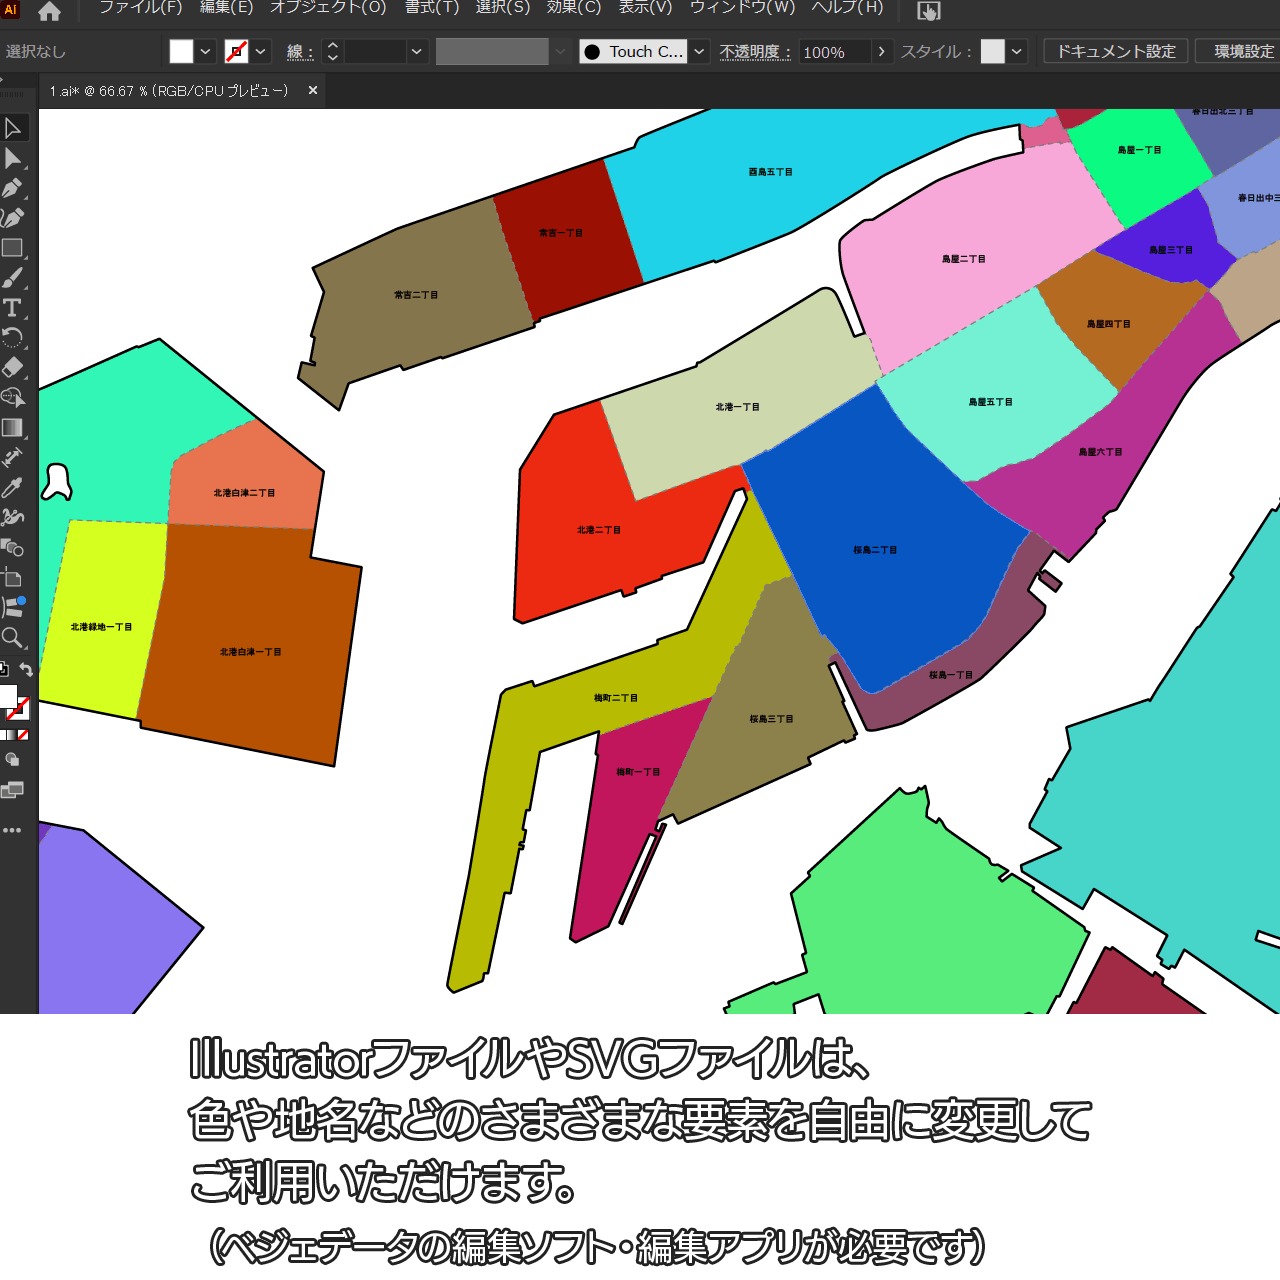The height and width of the screenshot is (1280, 1280).
Task: Reset to default fill and stroke
Action: (x=4, y=670)
